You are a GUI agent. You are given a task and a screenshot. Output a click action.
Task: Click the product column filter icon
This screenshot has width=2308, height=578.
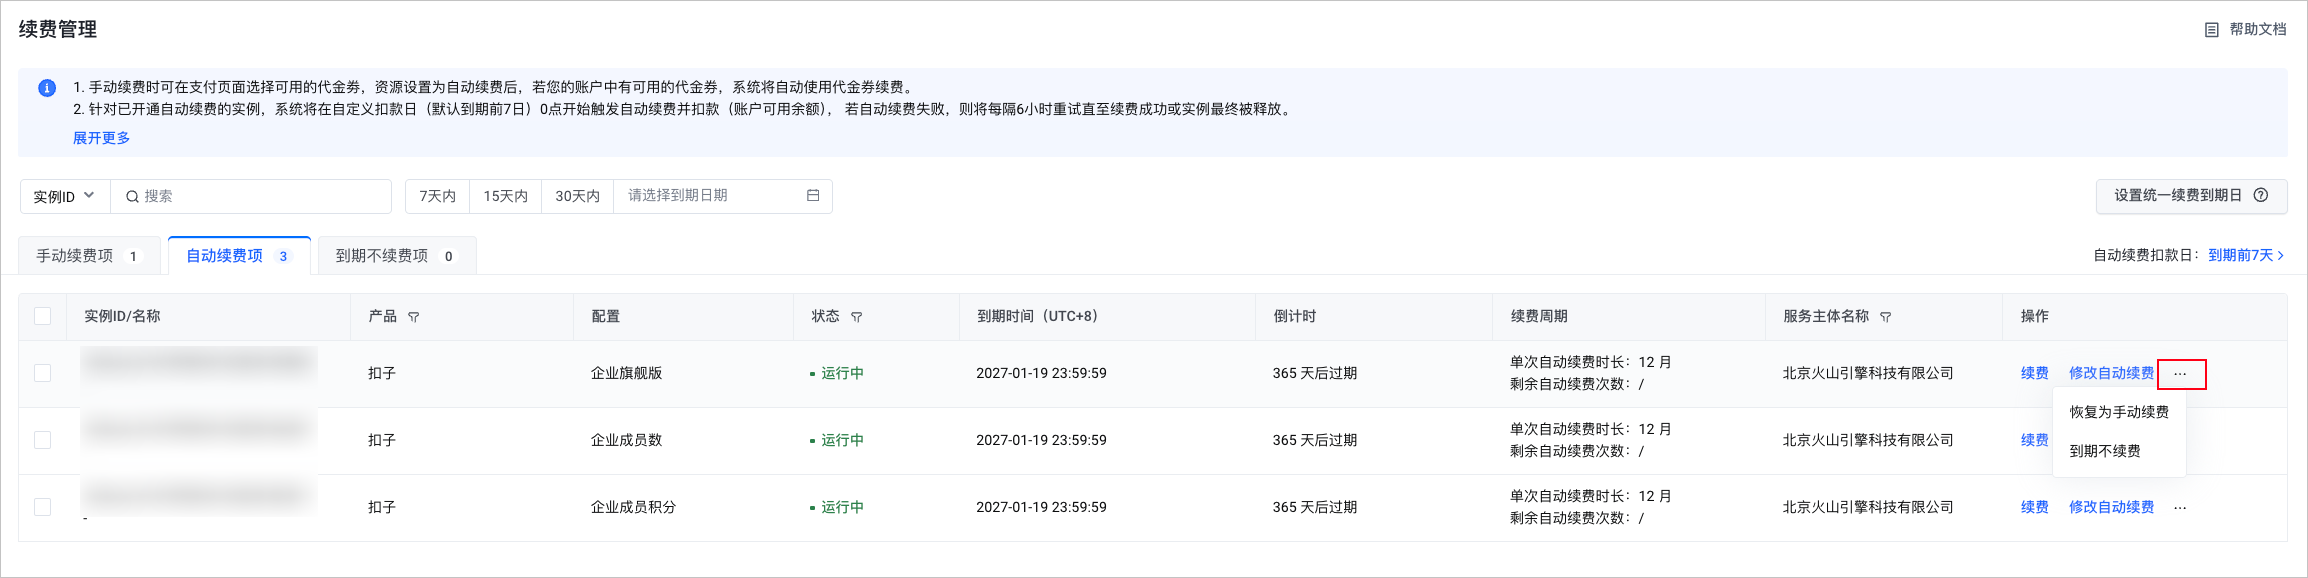tap(414, 317)
